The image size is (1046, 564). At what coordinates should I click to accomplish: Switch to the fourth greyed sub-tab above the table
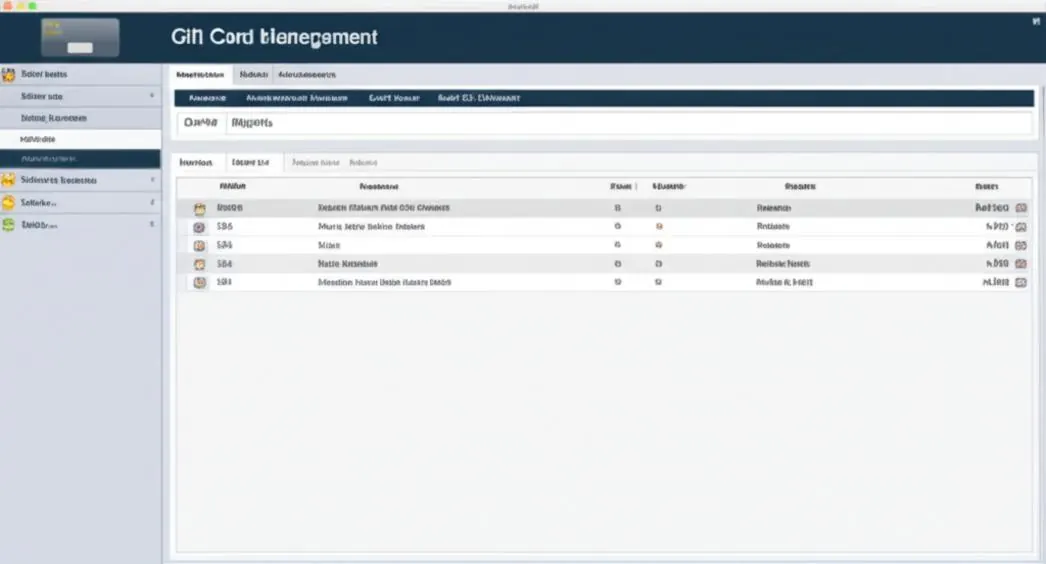tap(364, 163)
